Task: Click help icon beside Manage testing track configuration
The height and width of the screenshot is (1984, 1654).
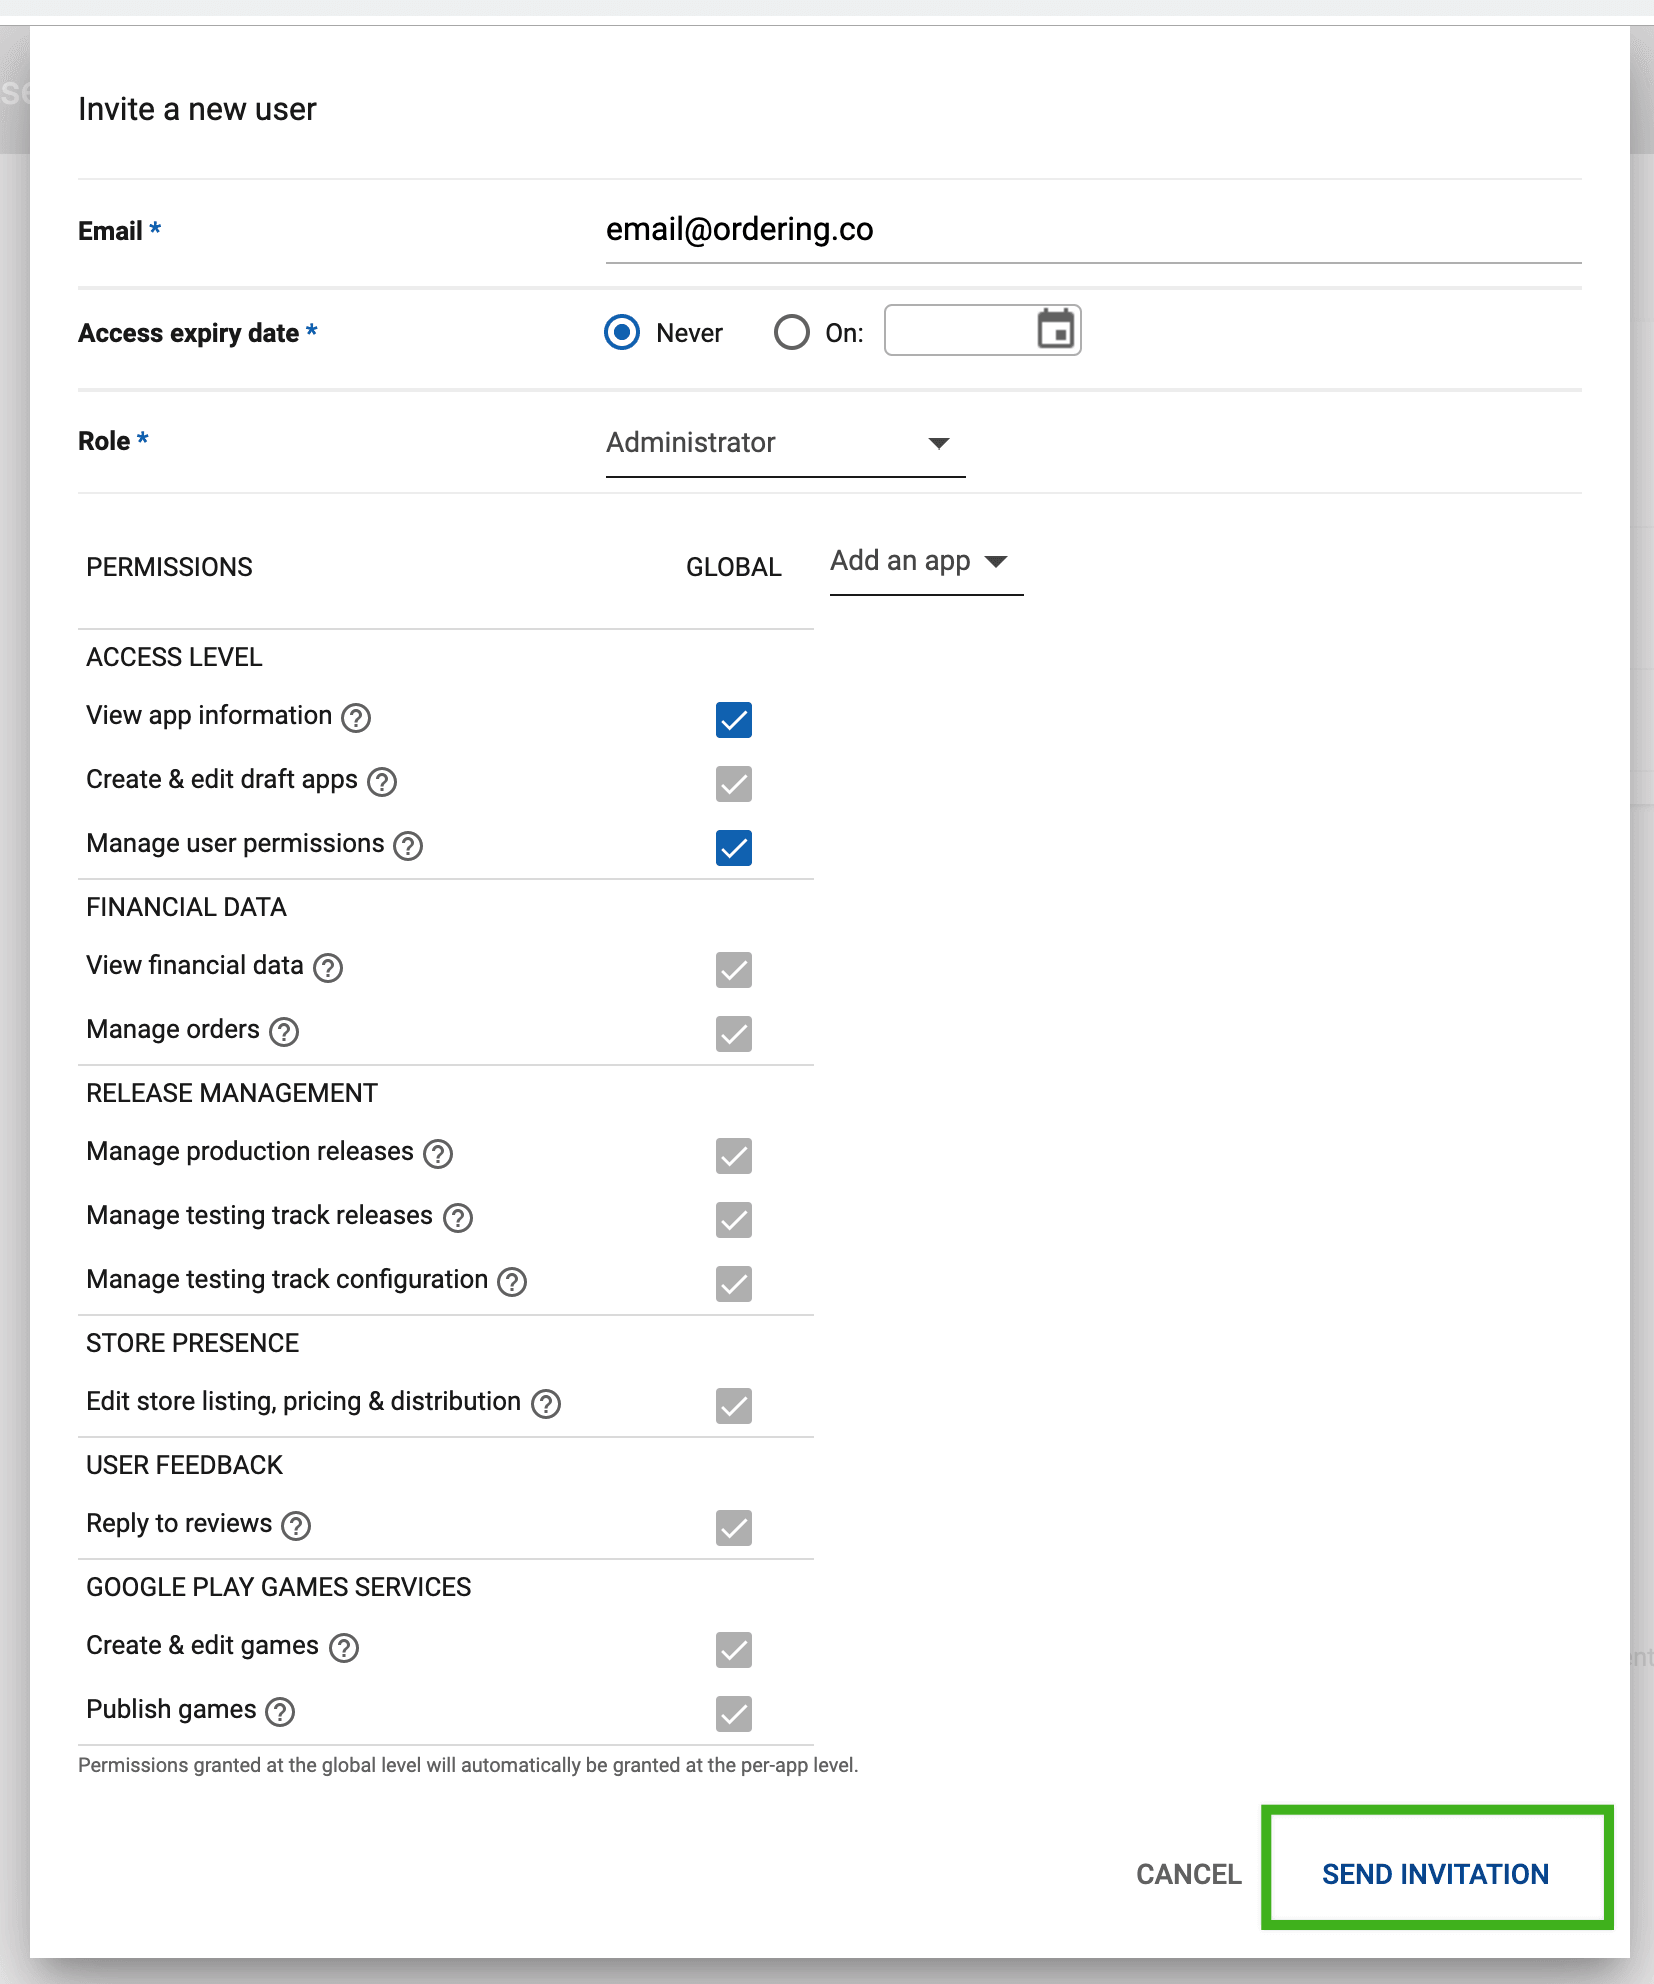Action: pyautogui.click(x=512, y=1282)
